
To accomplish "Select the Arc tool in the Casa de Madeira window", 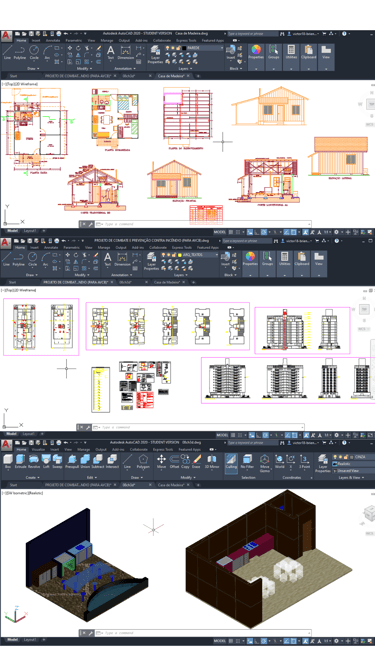I will [47, 52].
